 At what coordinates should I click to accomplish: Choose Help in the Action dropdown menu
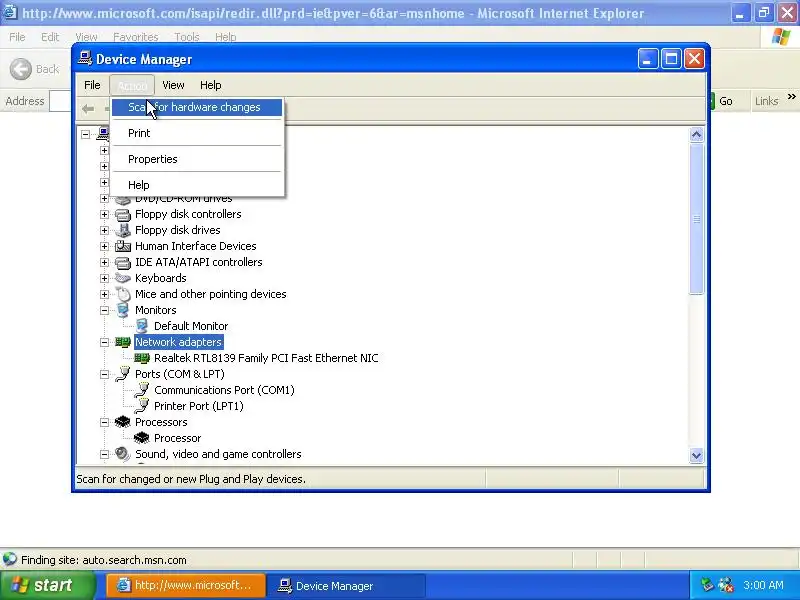coord(196,185)
